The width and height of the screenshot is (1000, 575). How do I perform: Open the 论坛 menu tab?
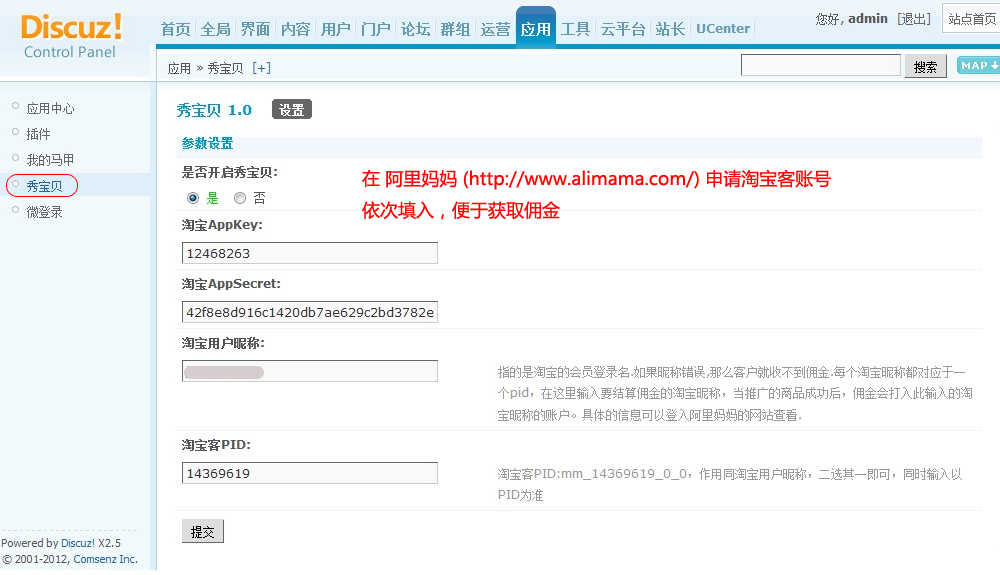[415, 29]
